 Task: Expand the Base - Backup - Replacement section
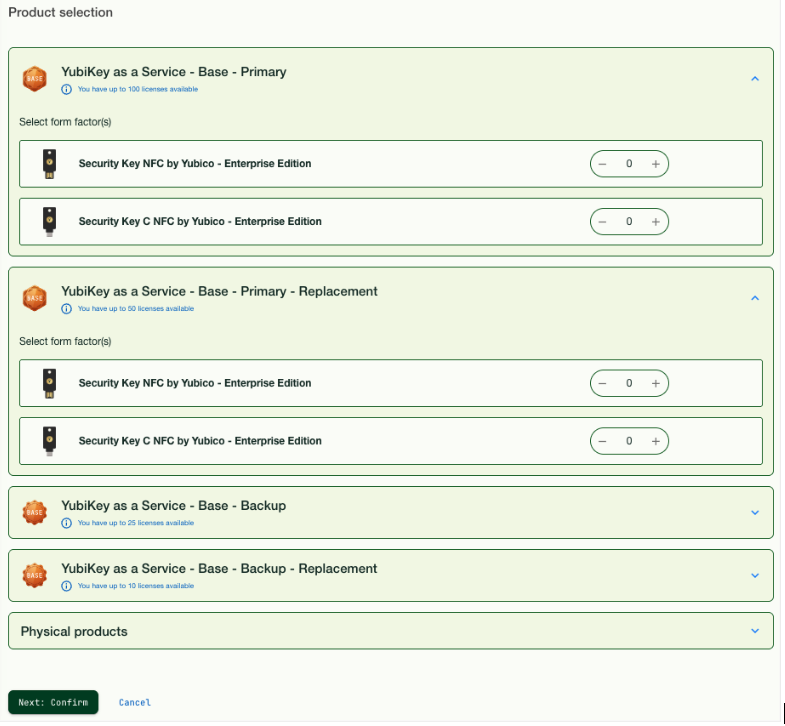click(755, 576)
